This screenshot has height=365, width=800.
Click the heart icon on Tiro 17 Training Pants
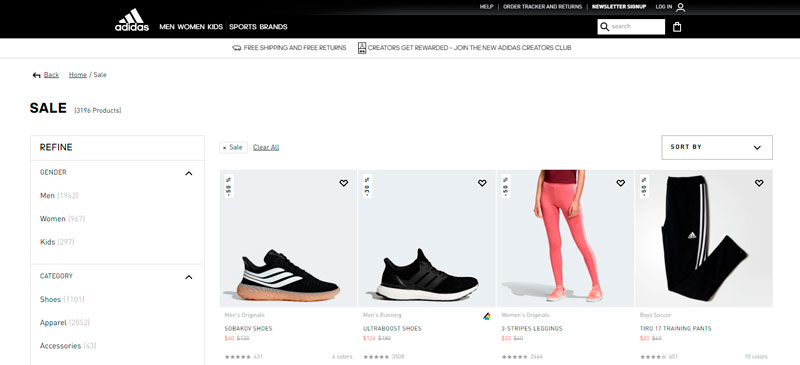(759, 183)
